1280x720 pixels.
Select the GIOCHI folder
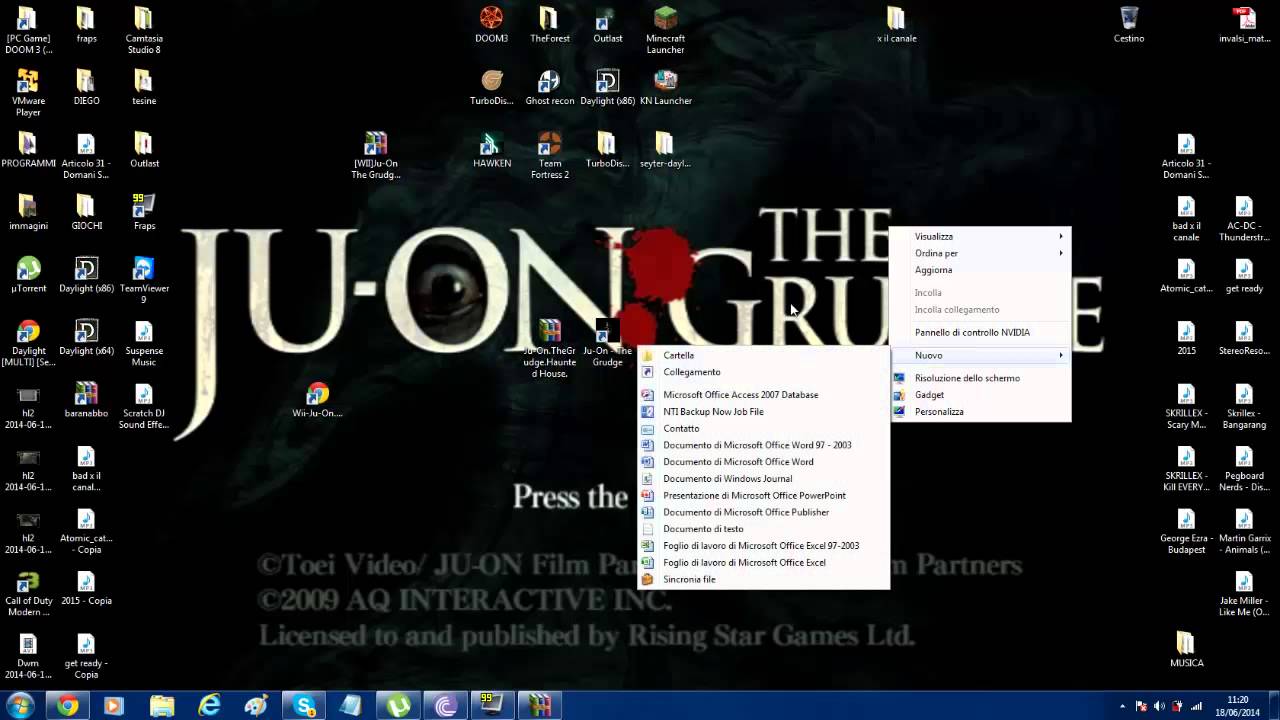(x=86, y=212)
